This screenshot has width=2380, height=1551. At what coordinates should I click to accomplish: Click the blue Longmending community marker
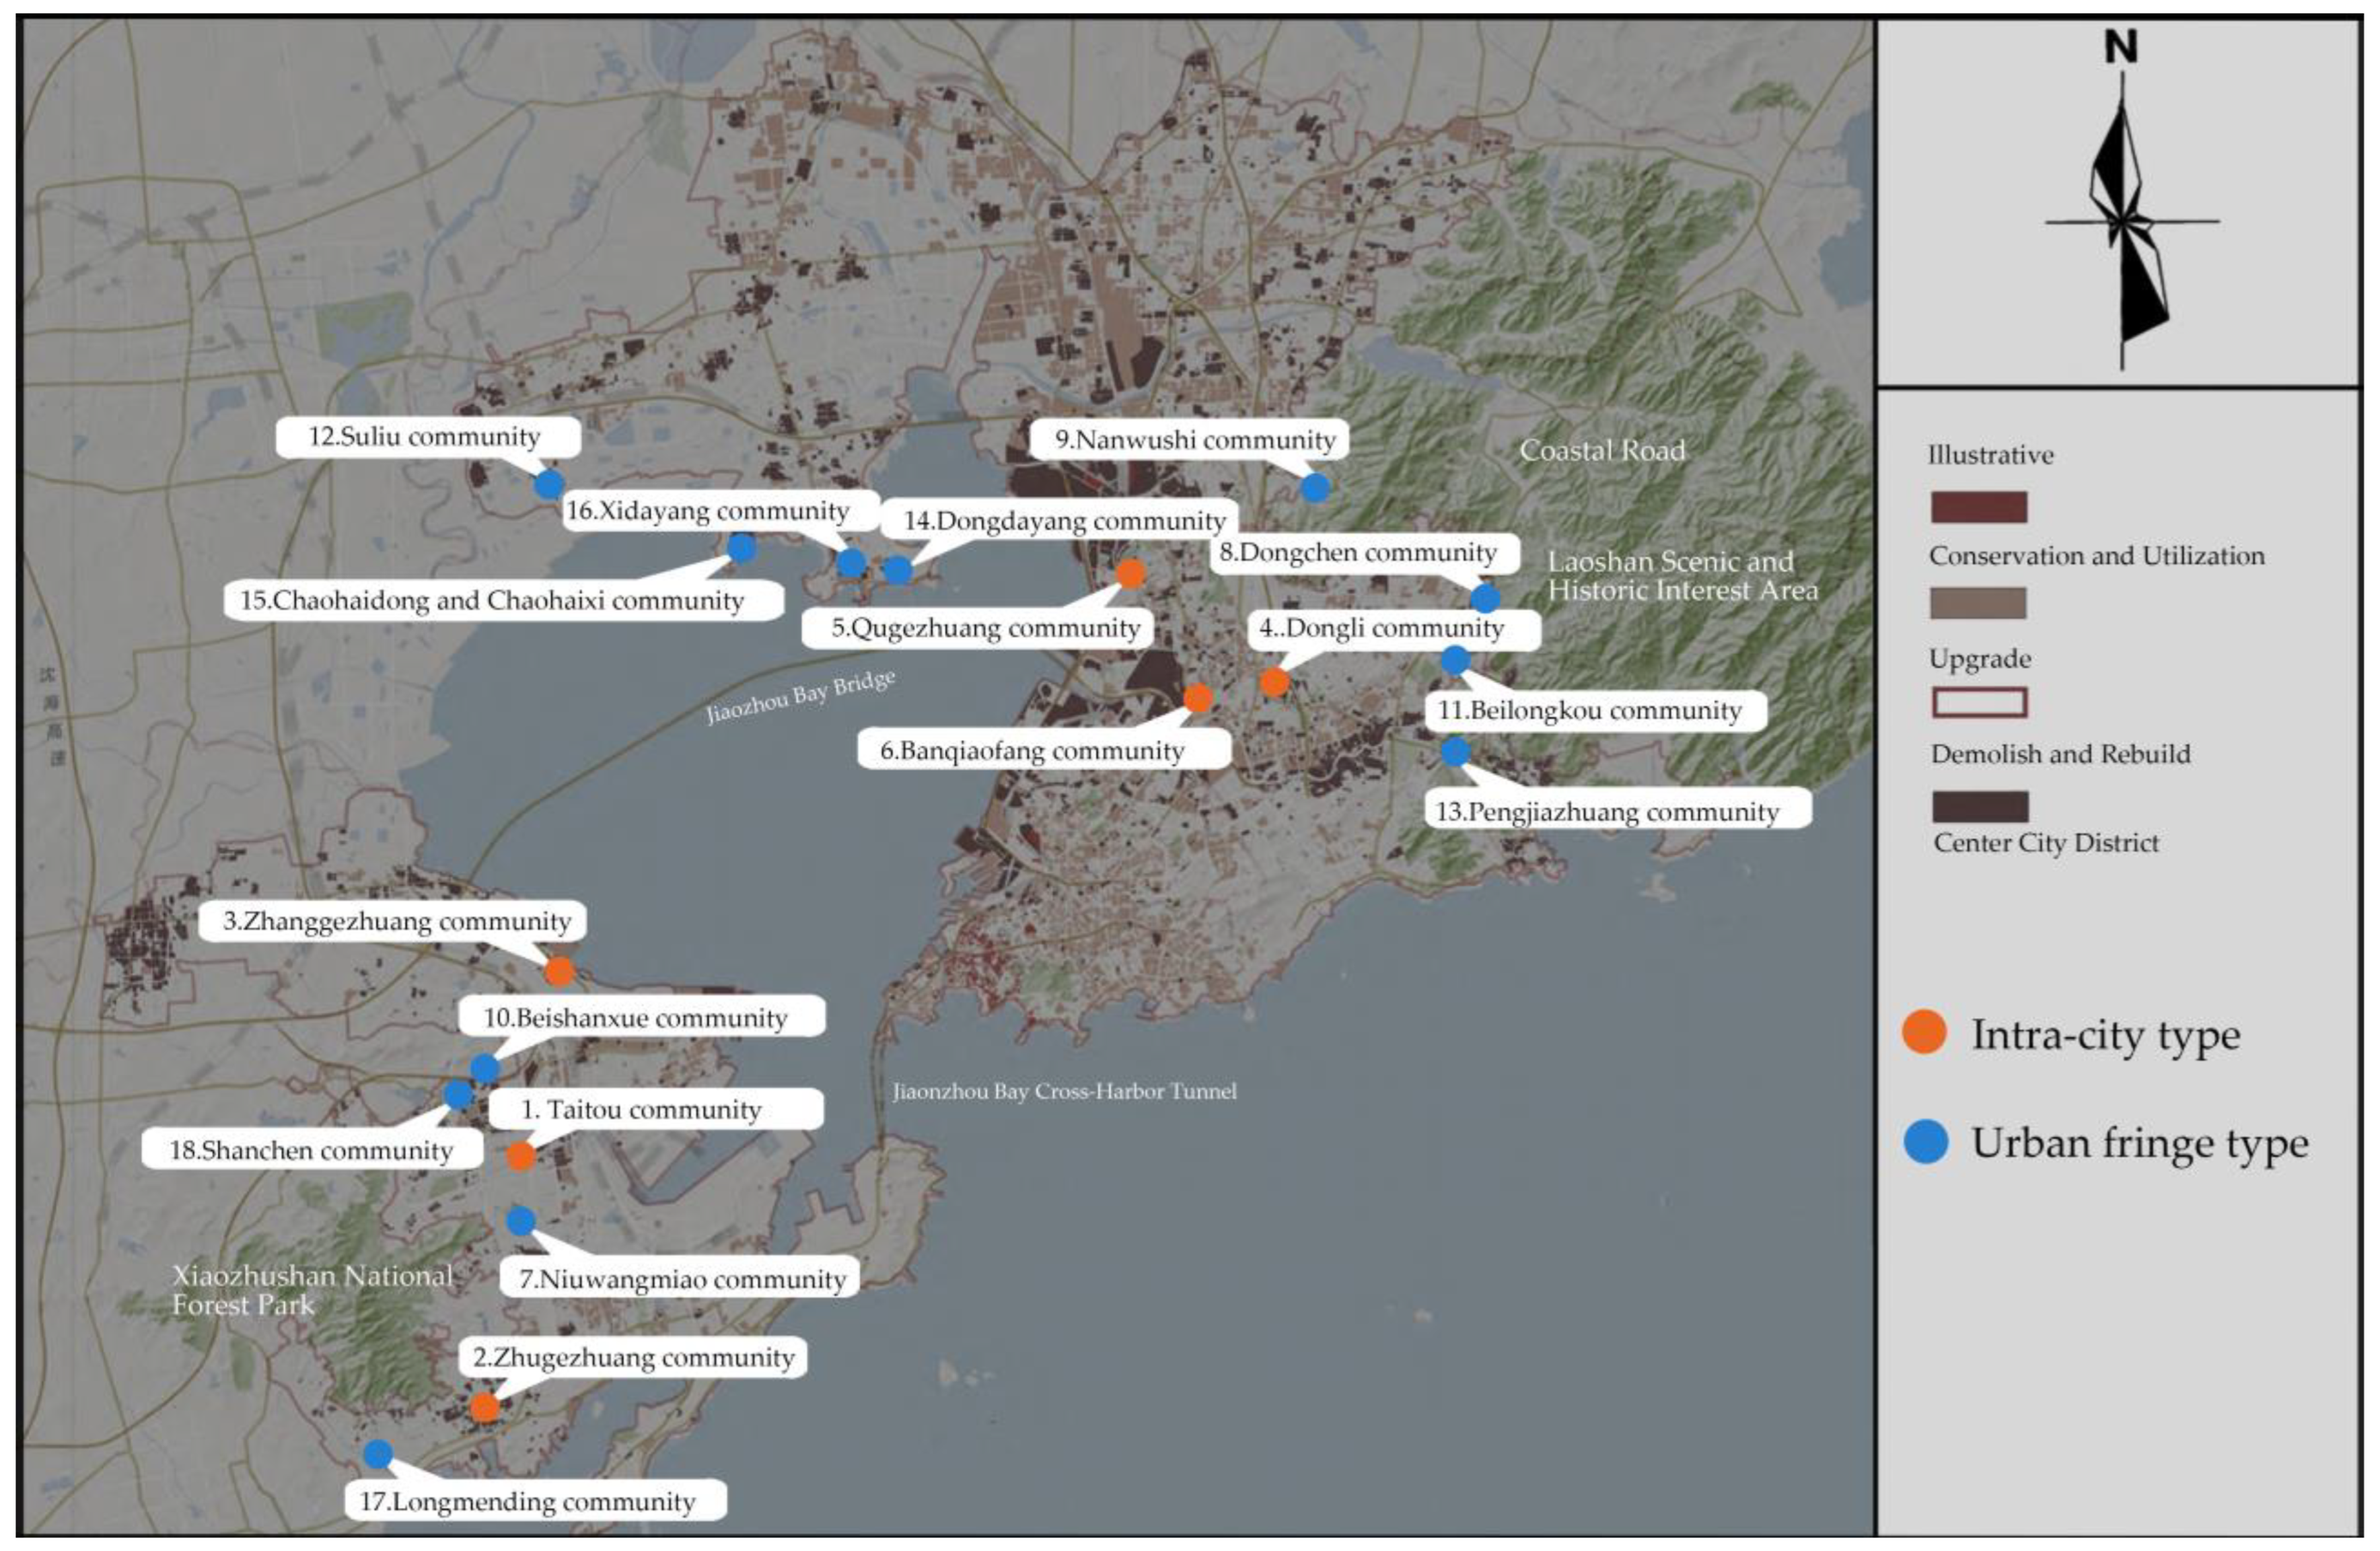(378, 1454)
